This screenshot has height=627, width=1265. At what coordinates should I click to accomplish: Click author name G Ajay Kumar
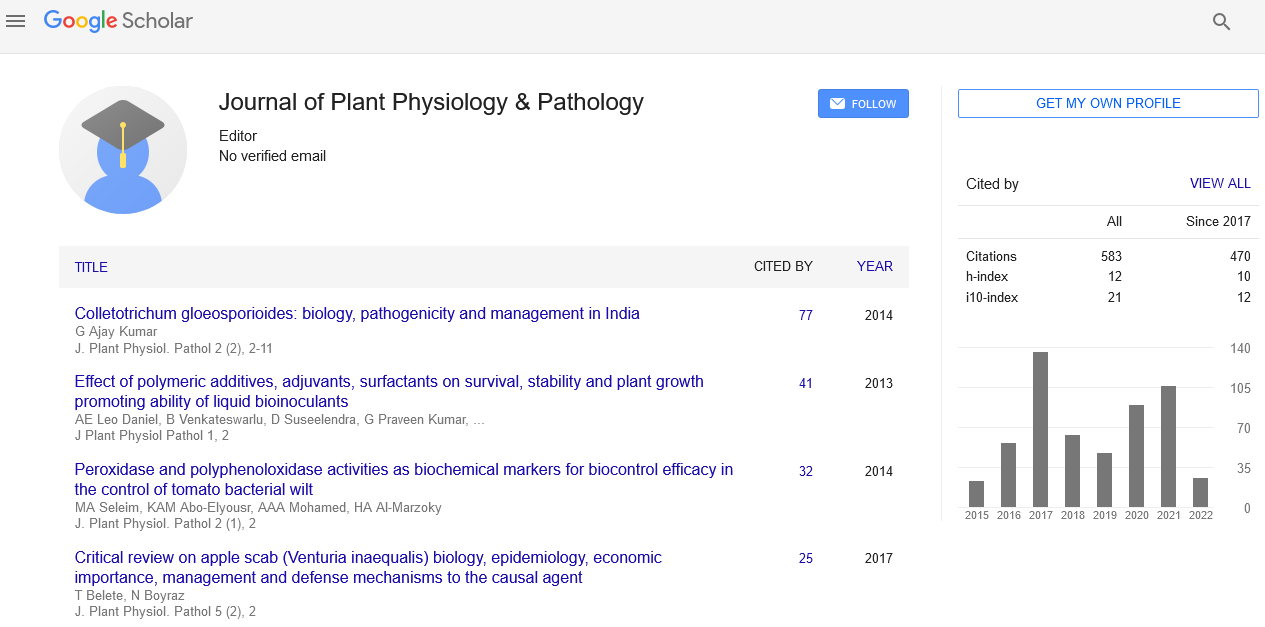coord(116,332)
